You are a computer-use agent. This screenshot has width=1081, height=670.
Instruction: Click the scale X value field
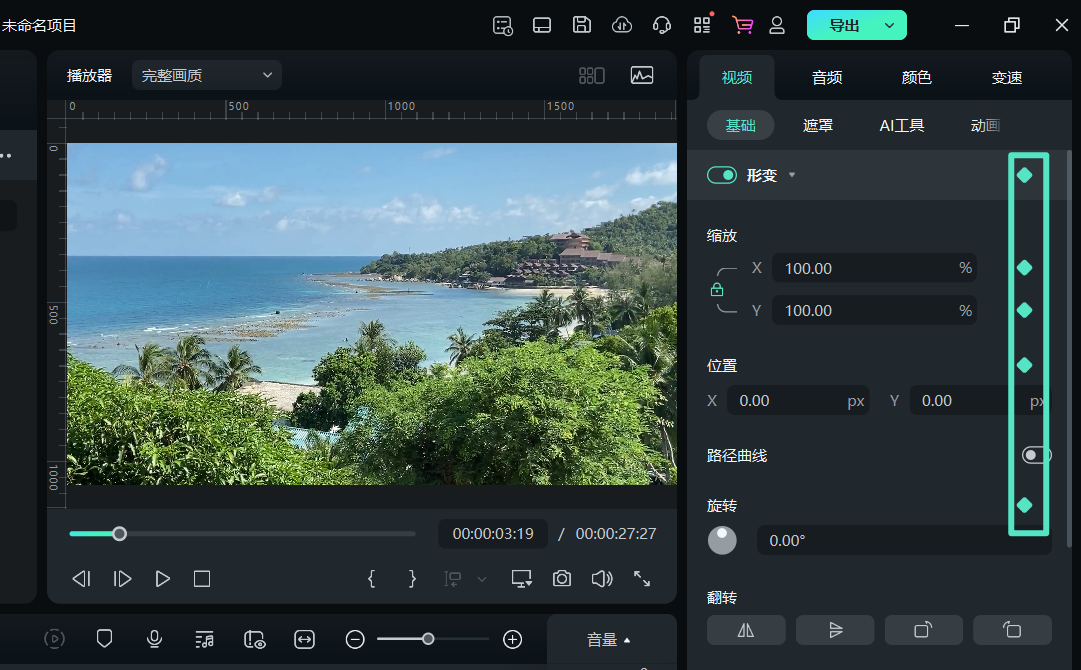pyautogui.click(x=860, y=268)
